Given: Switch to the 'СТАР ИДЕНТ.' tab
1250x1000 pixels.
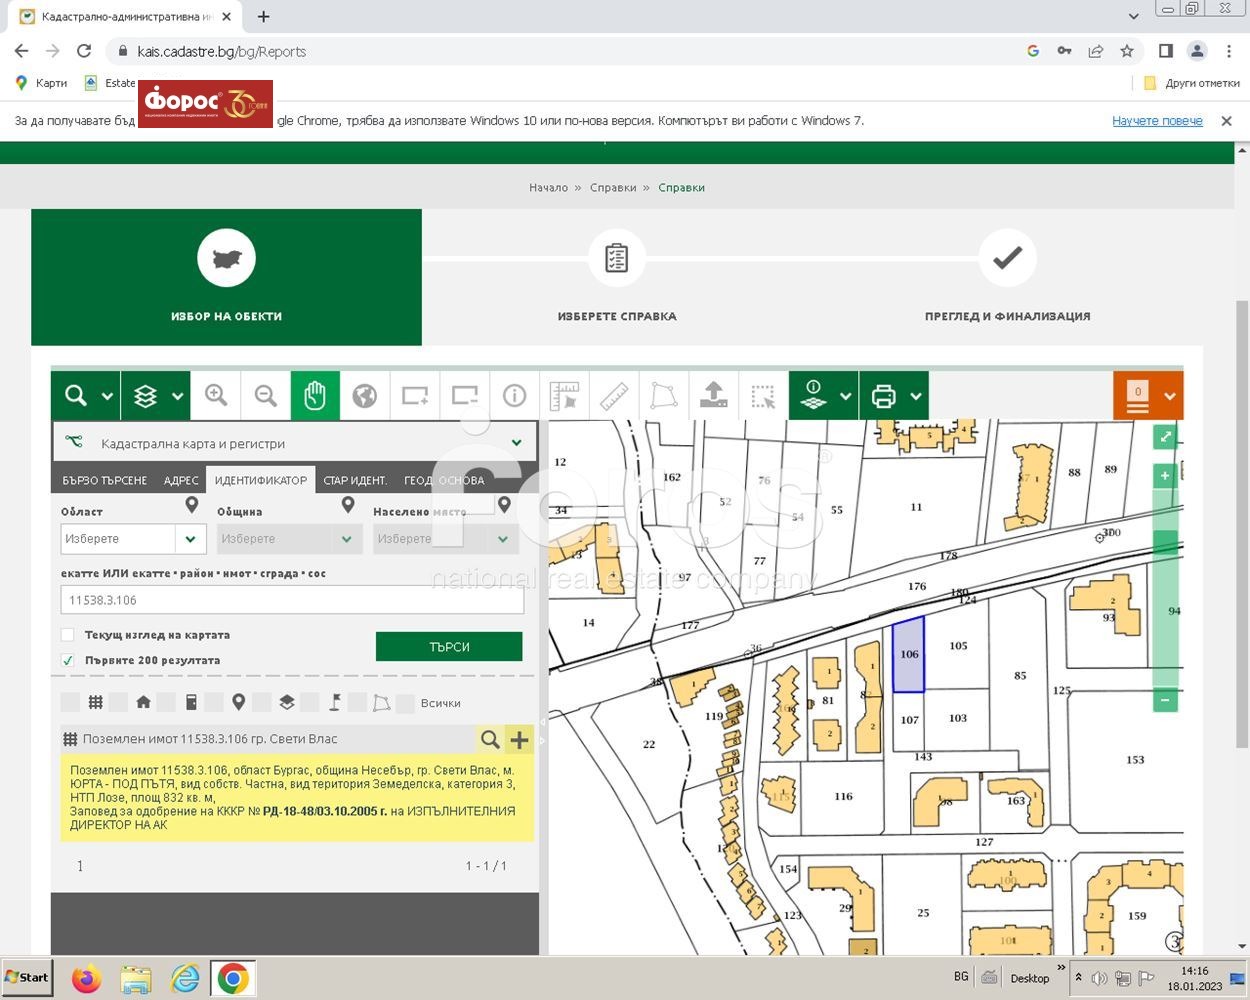Looking at the screenshot, I should pos(355,480).
